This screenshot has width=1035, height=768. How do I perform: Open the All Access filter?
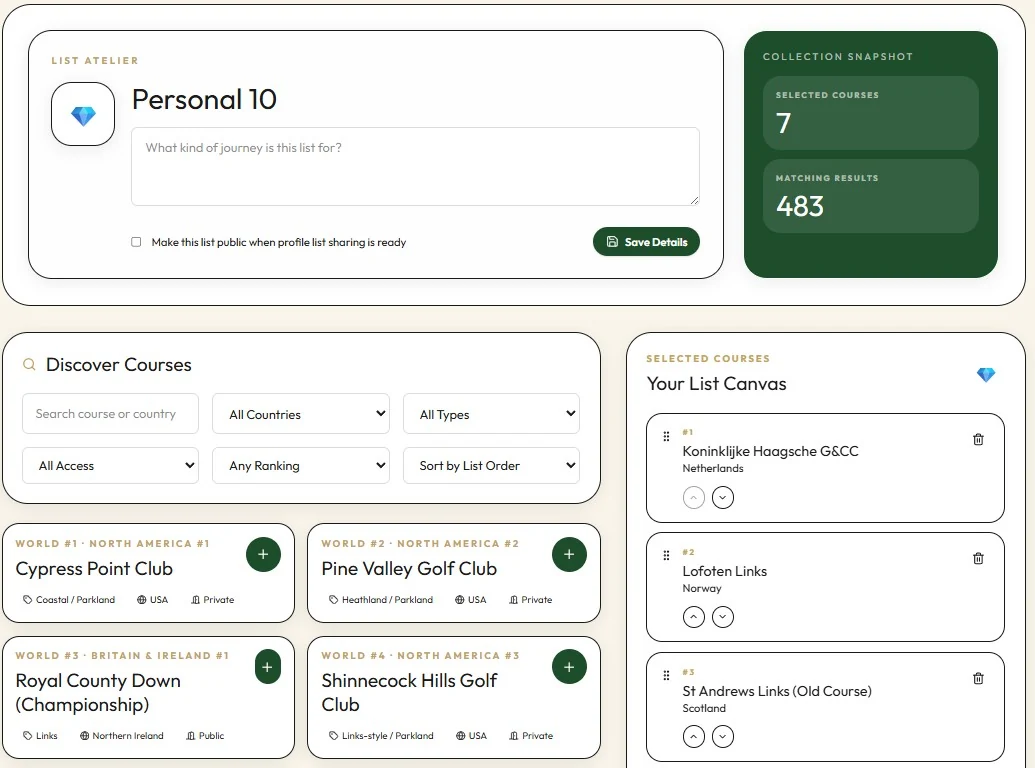pyautogui.click(x=110, y=465)
